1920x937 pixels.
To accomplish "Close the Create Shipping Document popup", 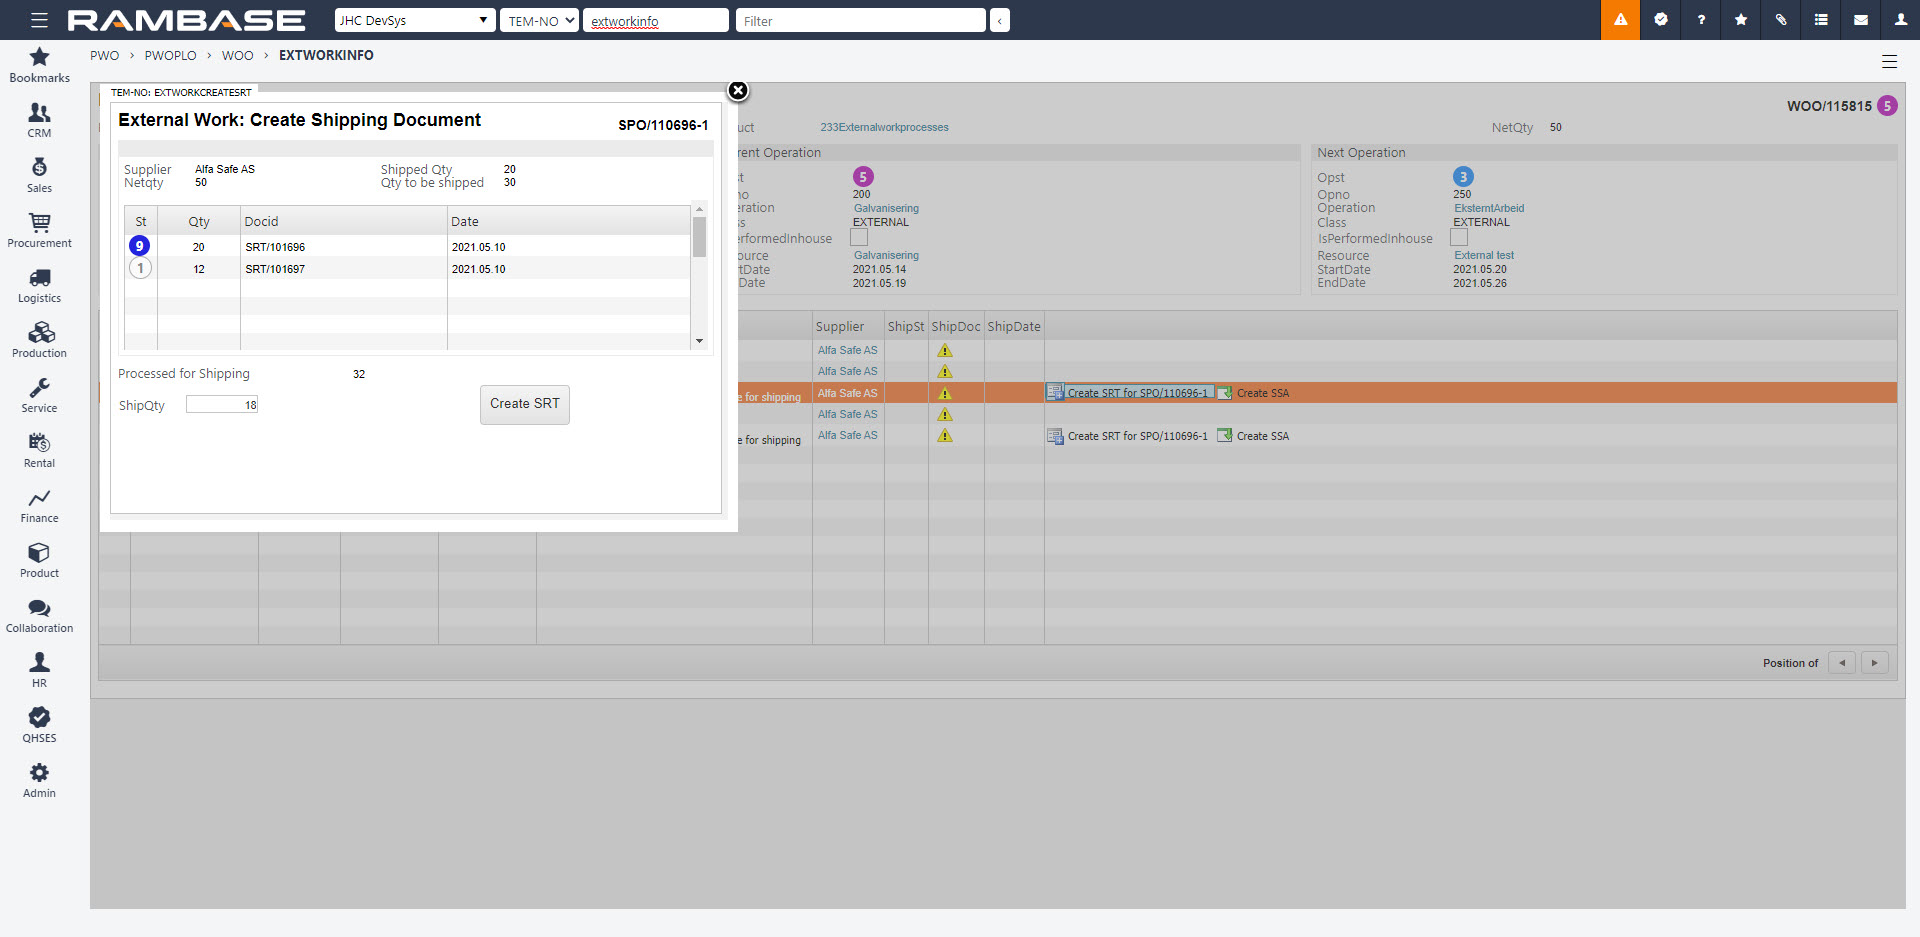I will tap(738, 91).
